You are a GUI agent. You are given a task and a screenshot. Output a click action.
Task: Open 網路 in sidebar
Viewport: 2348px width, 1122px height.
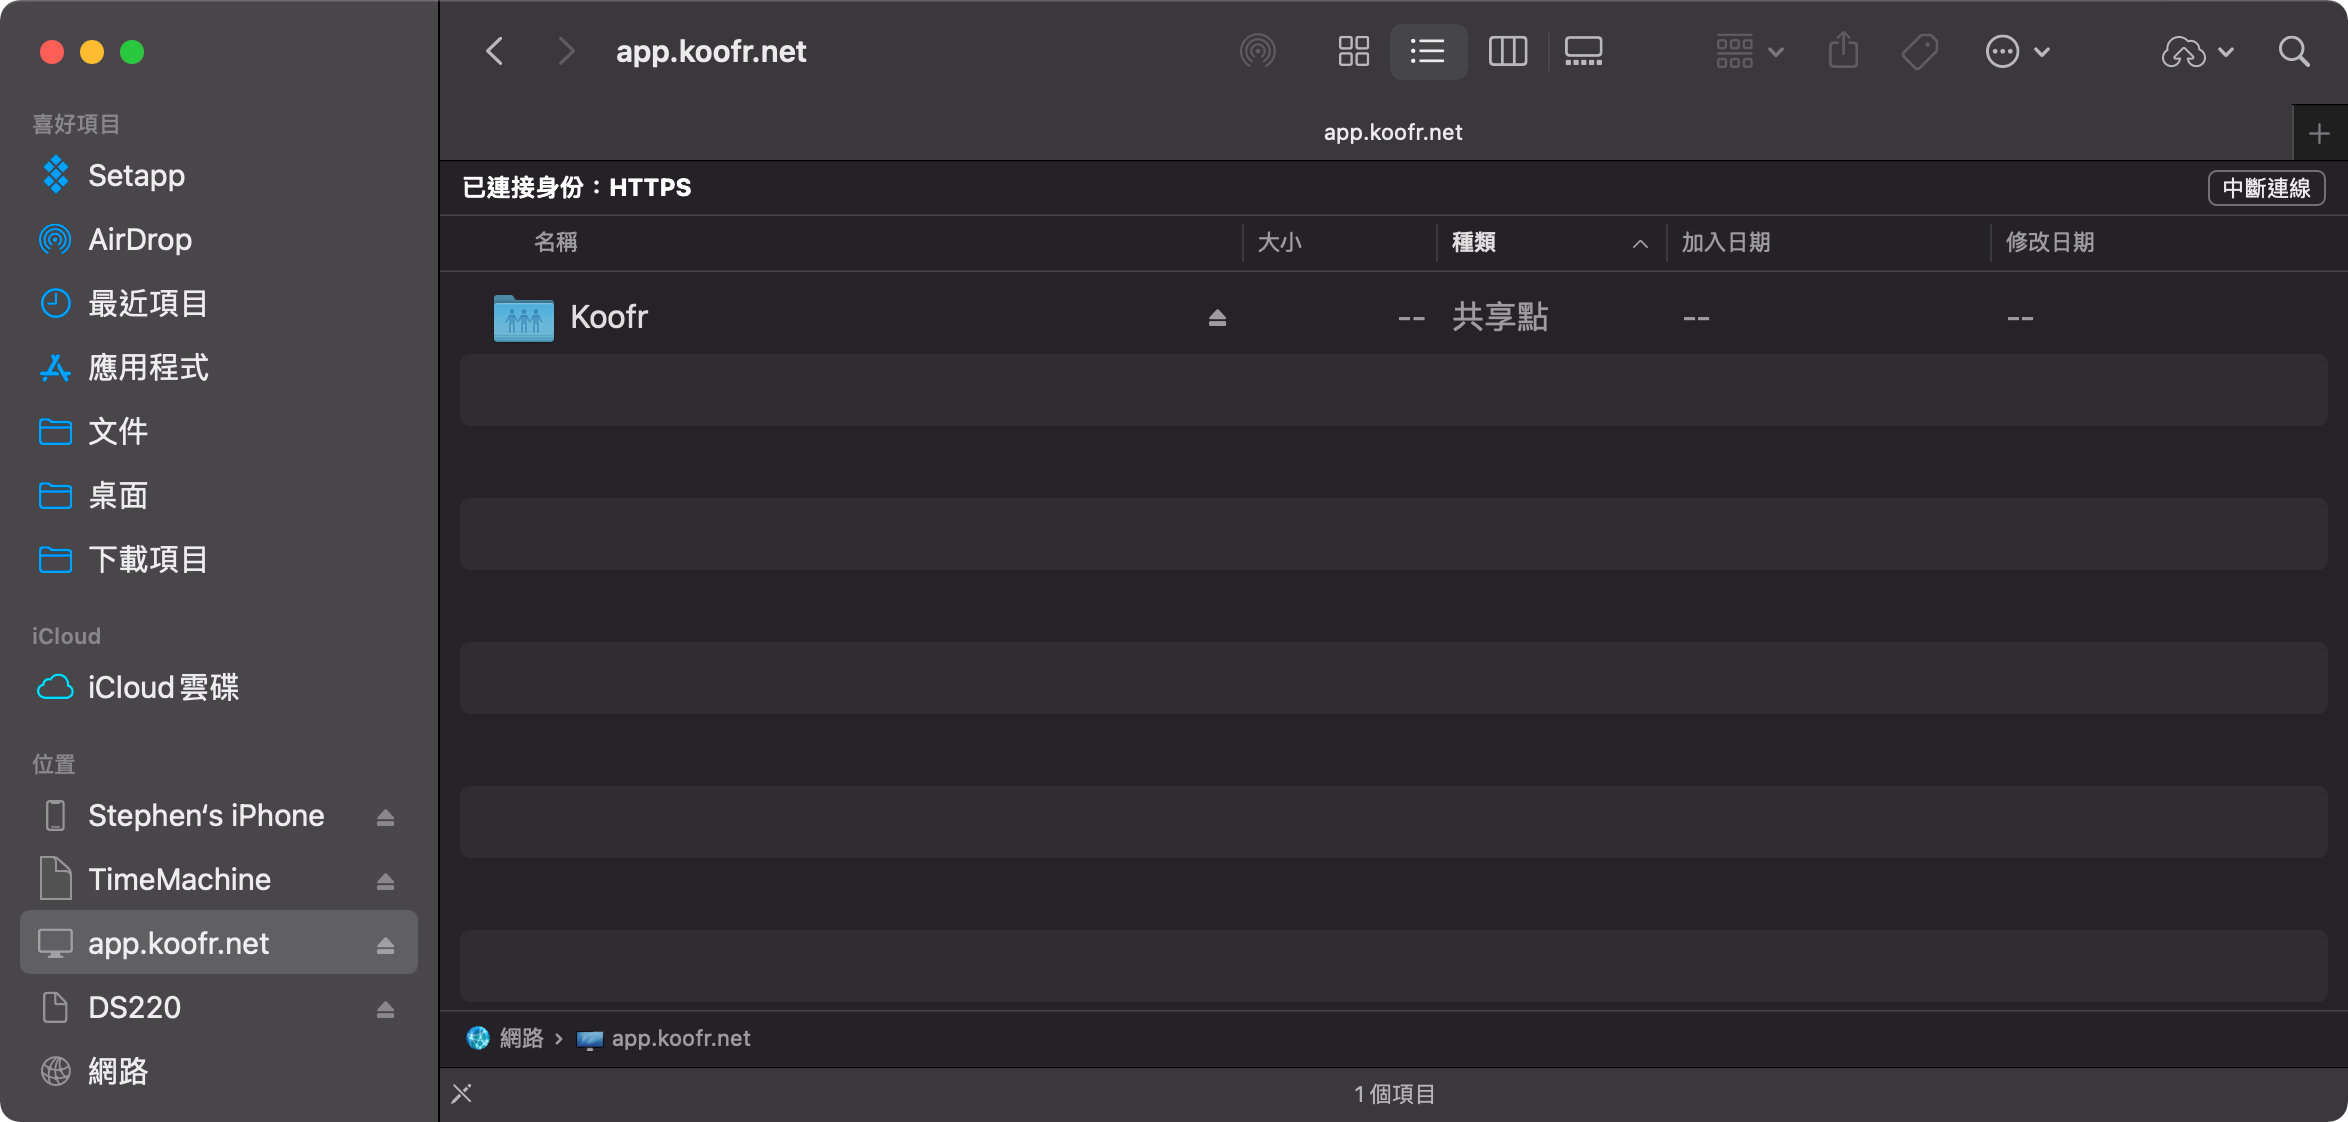(218, 1071)
